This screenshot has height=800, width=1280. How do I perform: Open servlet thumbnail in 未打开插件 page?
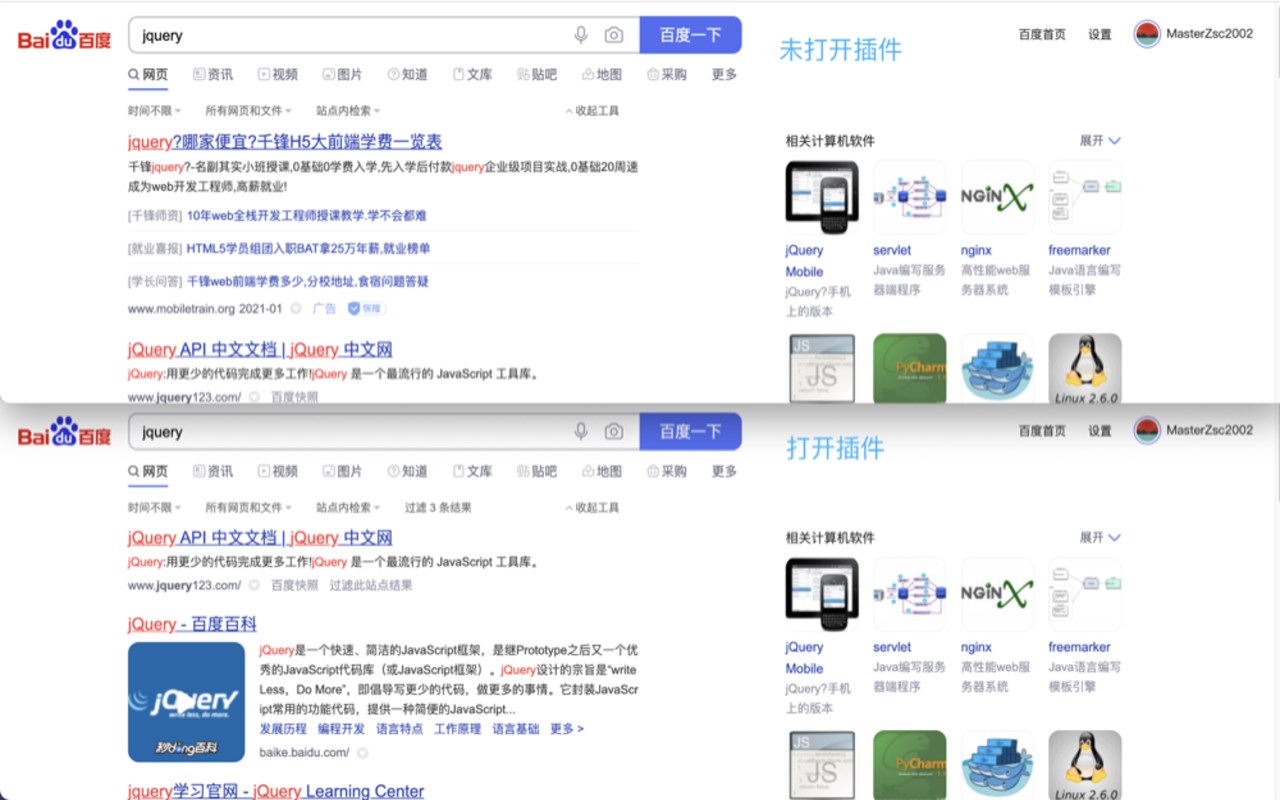click(910, 197)
